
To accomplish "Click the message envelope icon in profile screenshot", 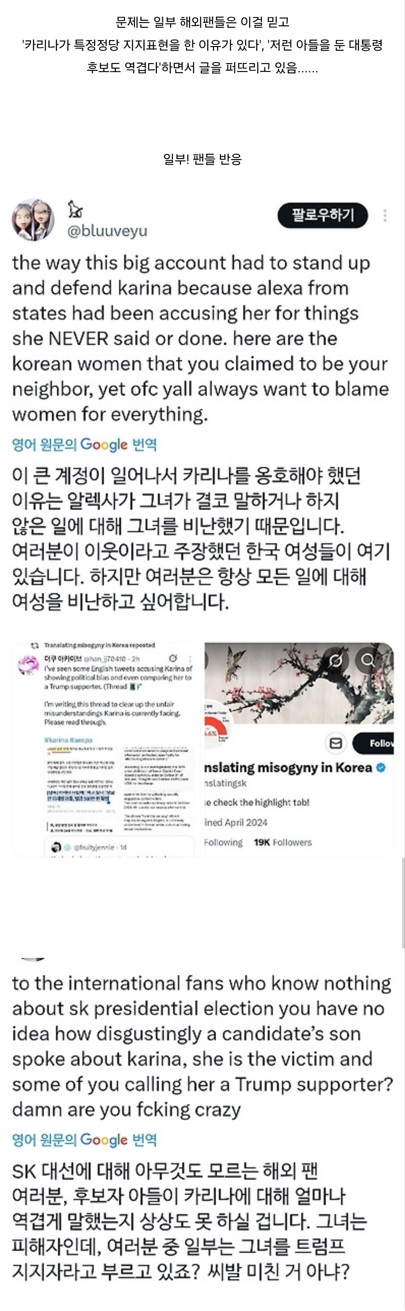I will [x=336, y=744].
